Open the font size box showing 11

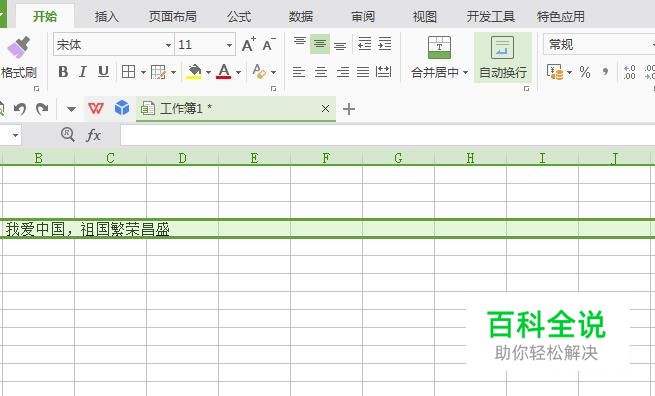point(205,44)
